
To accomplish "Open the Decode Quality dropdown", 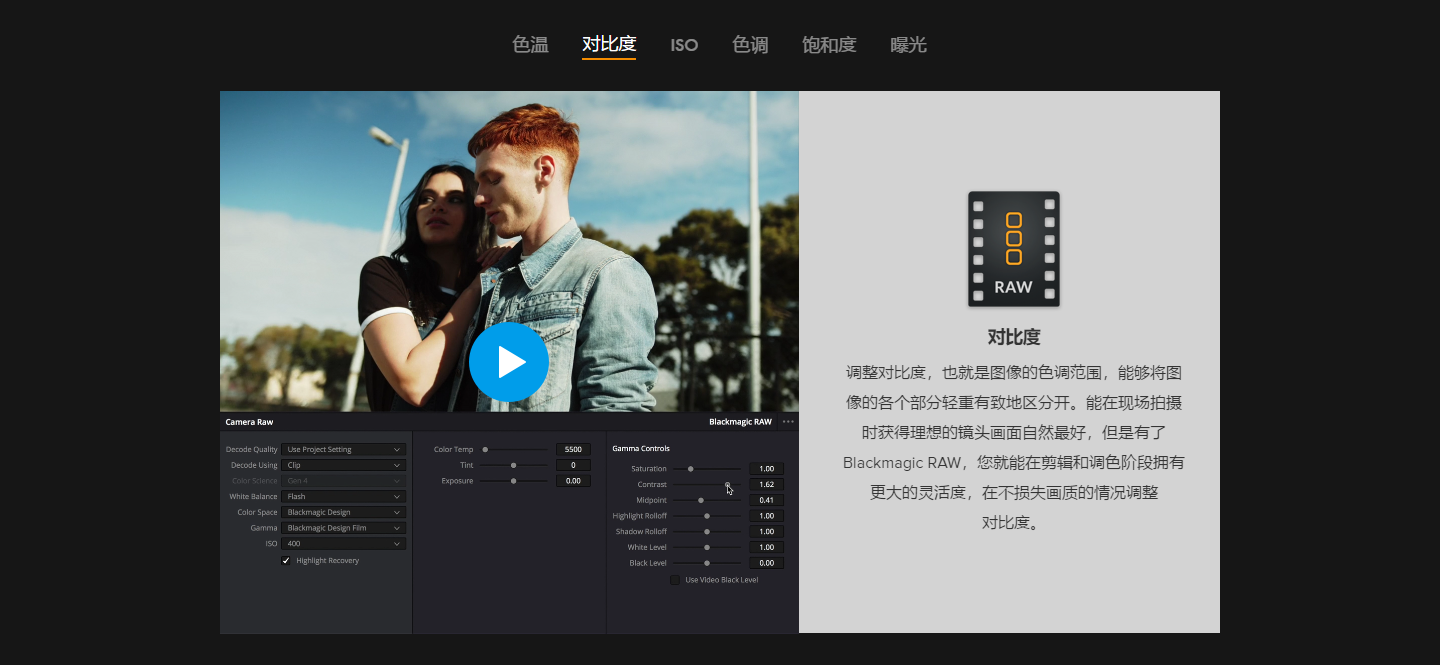I will pos(343,450).
